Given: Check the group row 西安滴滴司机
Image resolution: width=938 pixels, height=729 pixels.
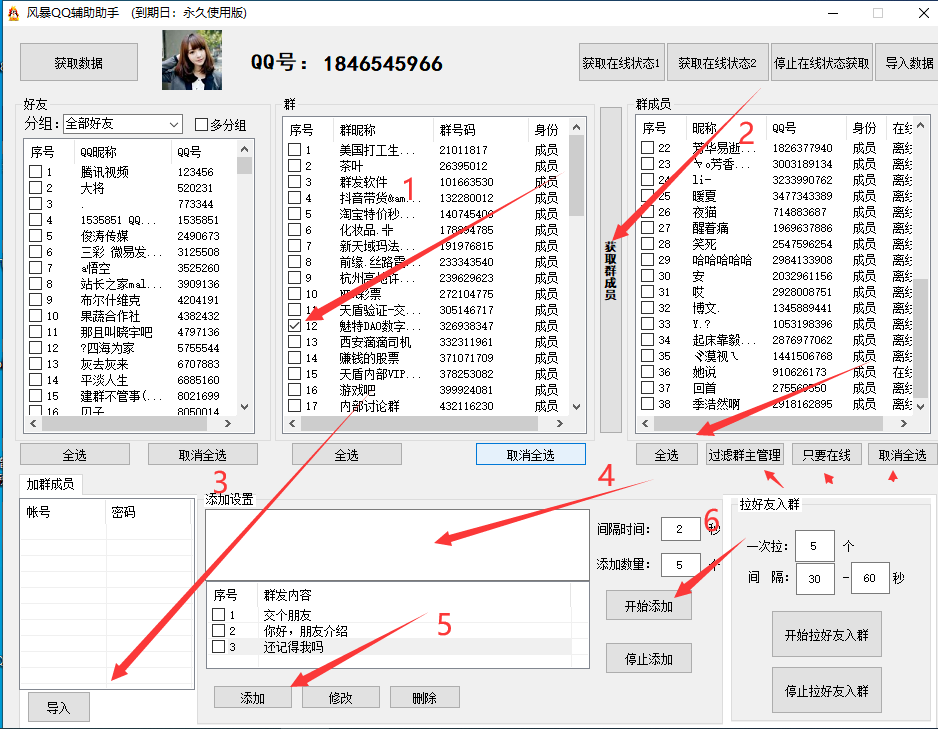Looking at the screenshot, I should [294, 341].
